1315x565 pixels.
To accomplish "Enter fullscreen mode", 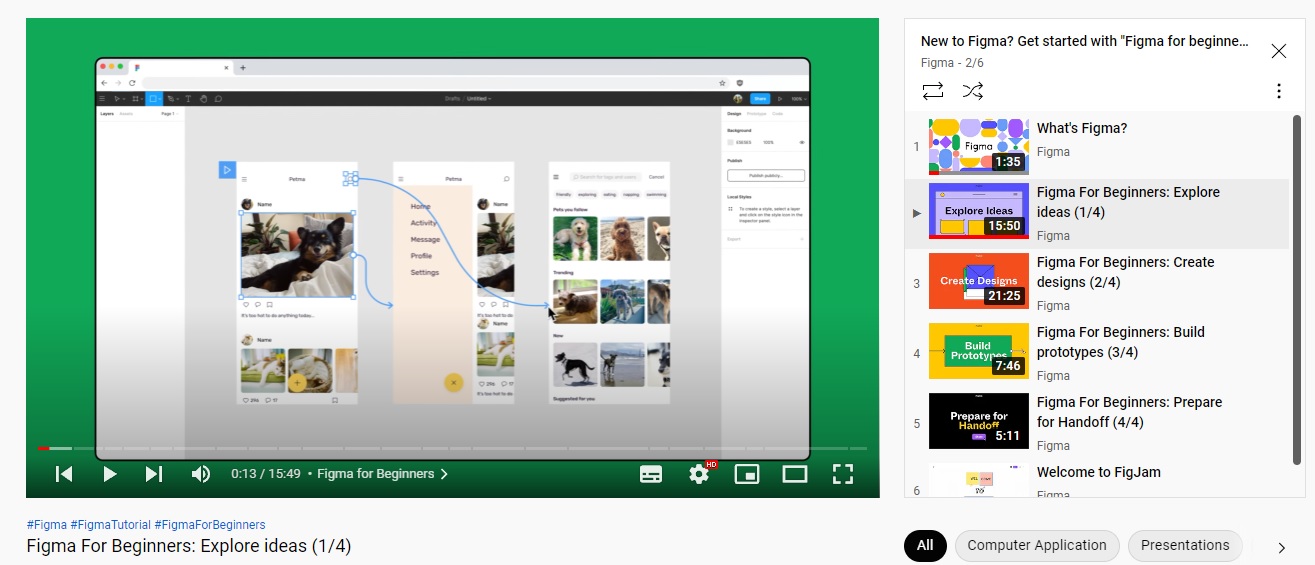I will coord(843,474).
